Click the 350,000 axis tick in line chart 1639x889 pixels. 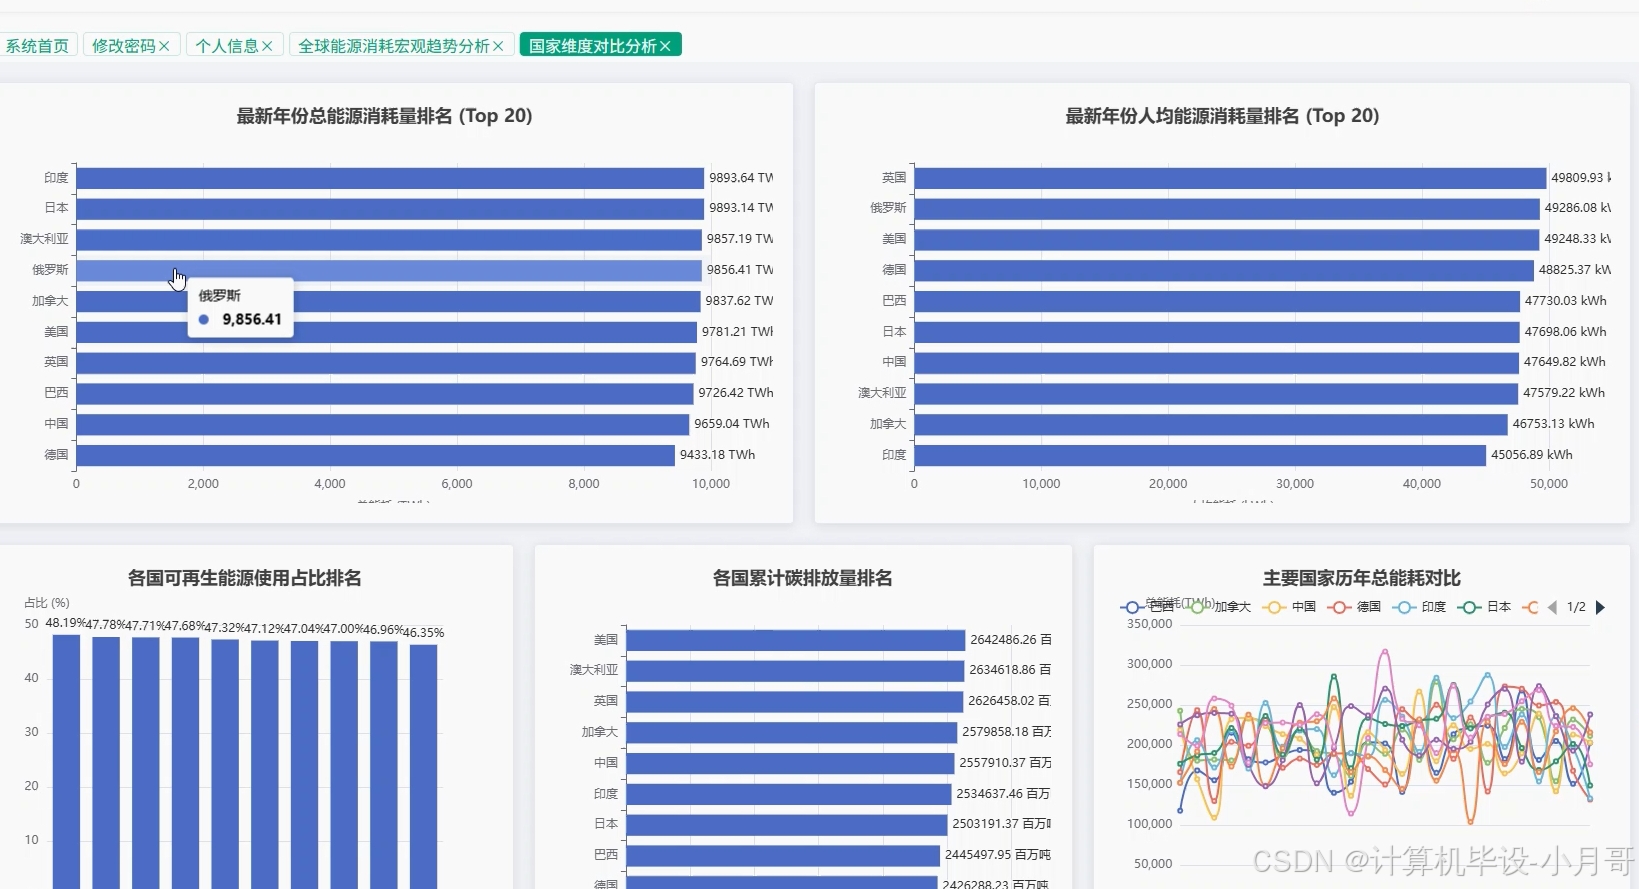(1149, 624)
